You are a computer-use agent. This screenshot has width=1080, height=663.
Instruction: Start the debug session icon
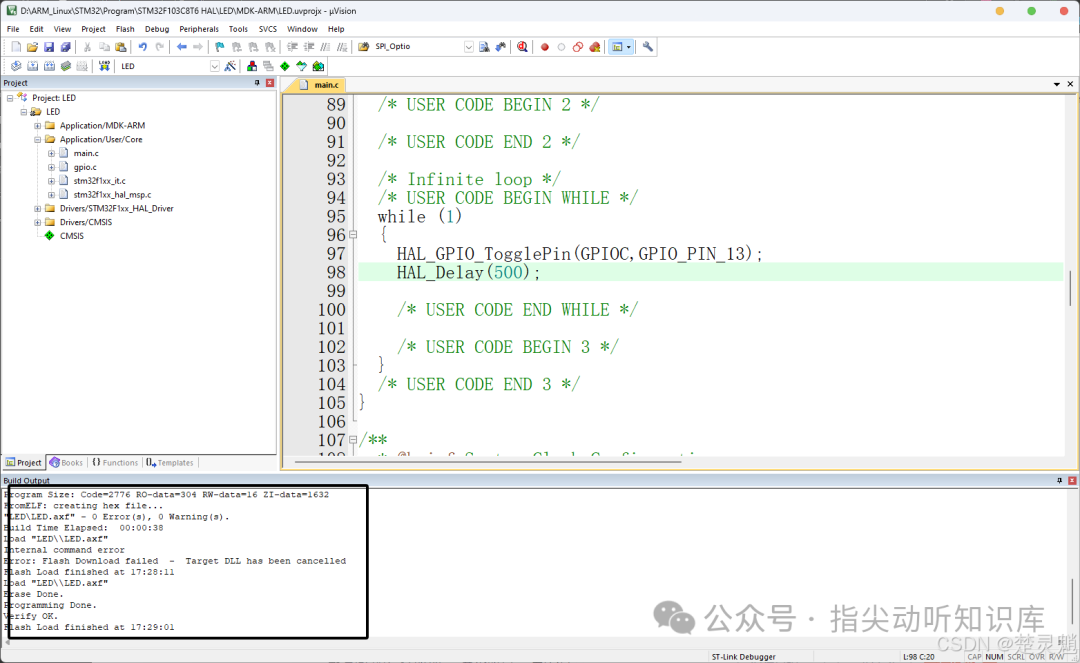522,47
